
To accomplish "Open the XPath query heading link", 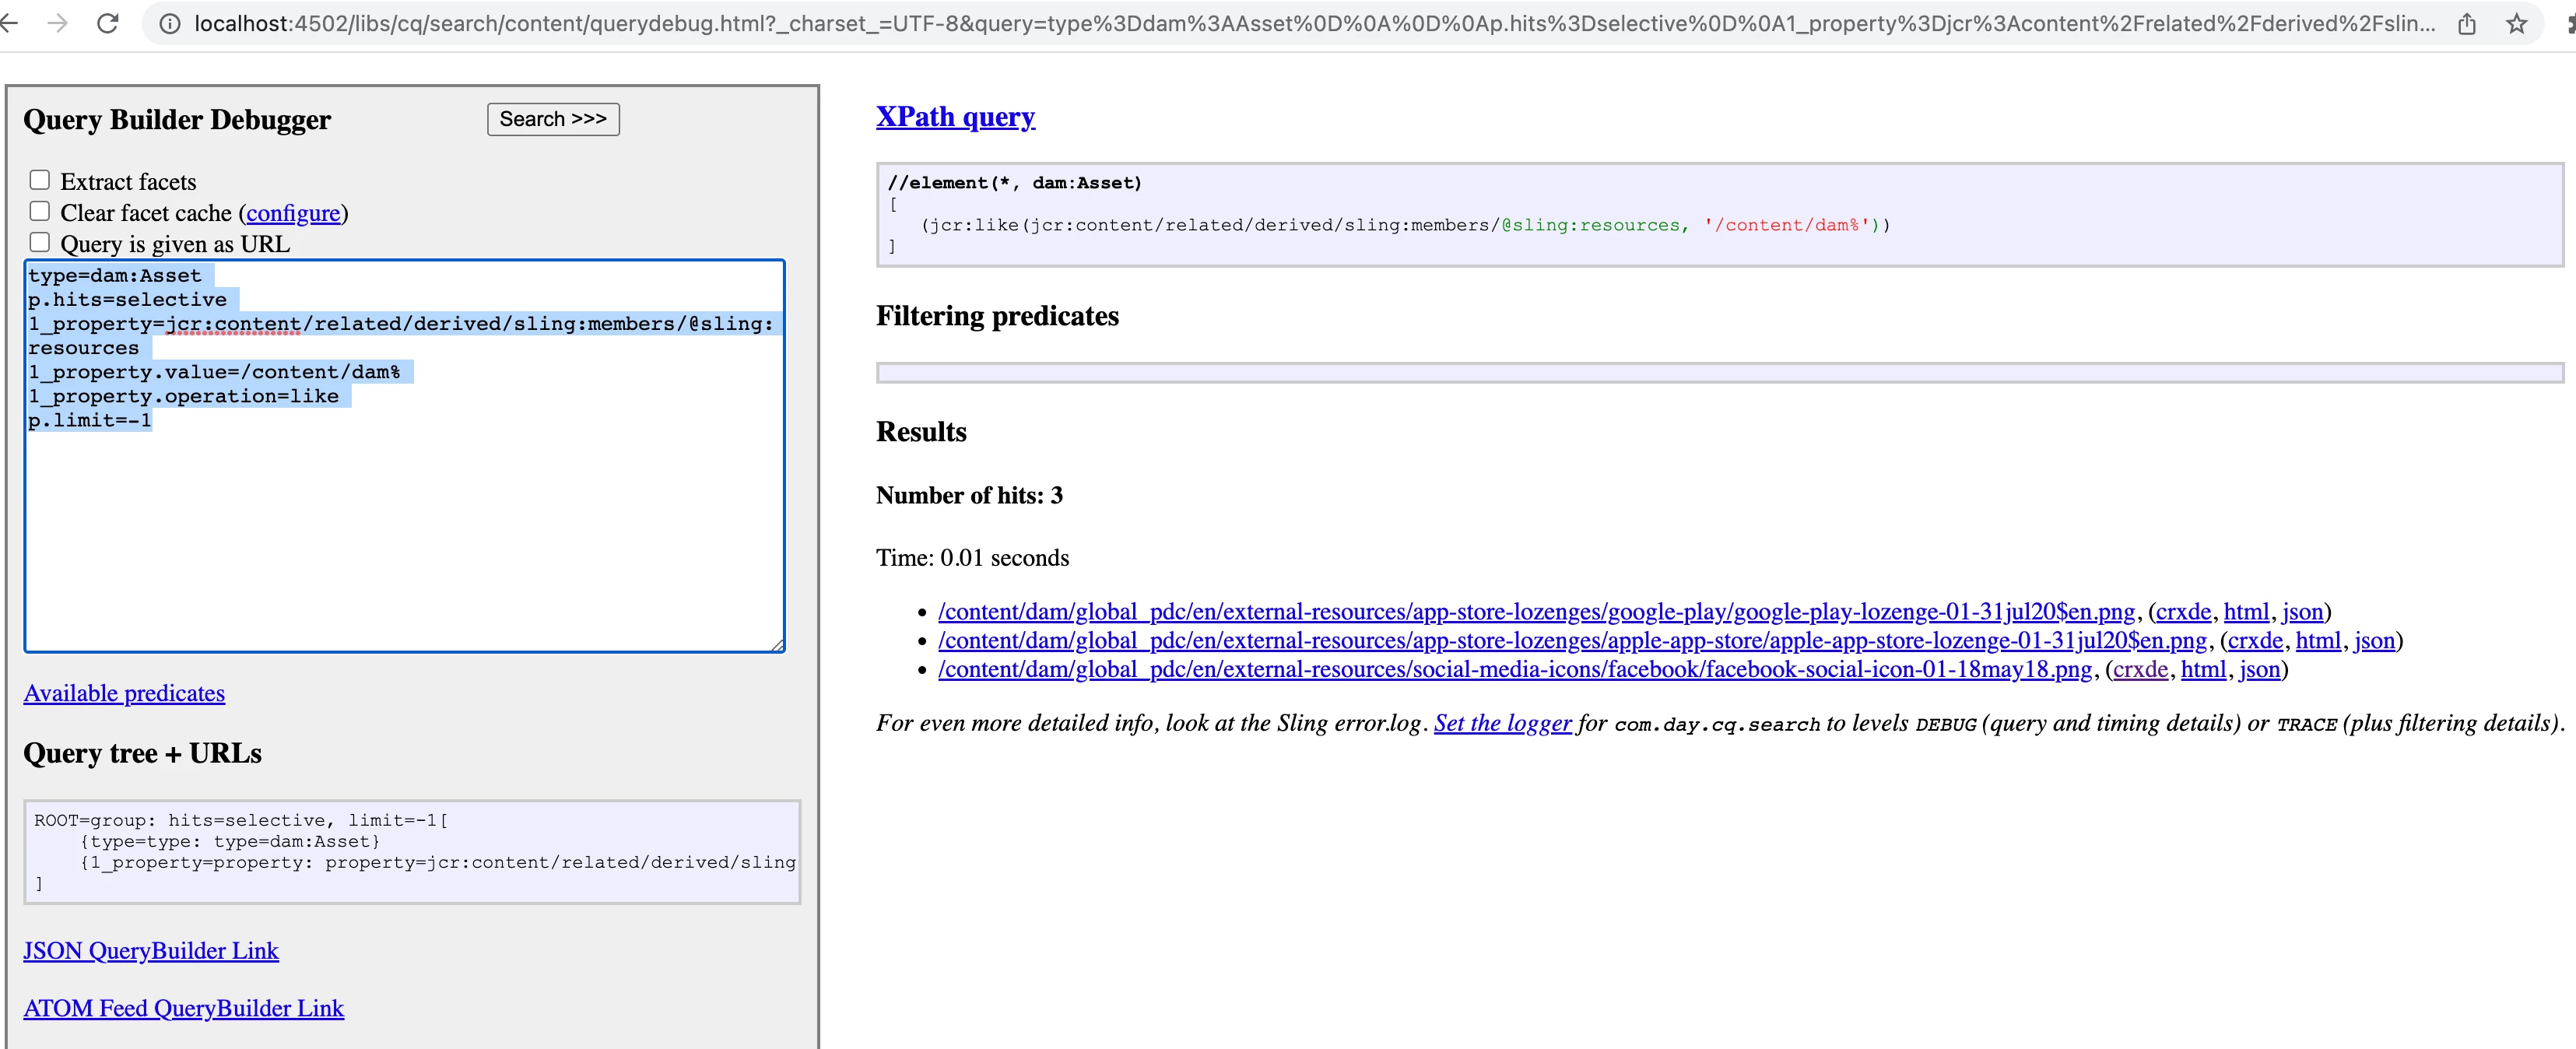I will click(955, 117).
